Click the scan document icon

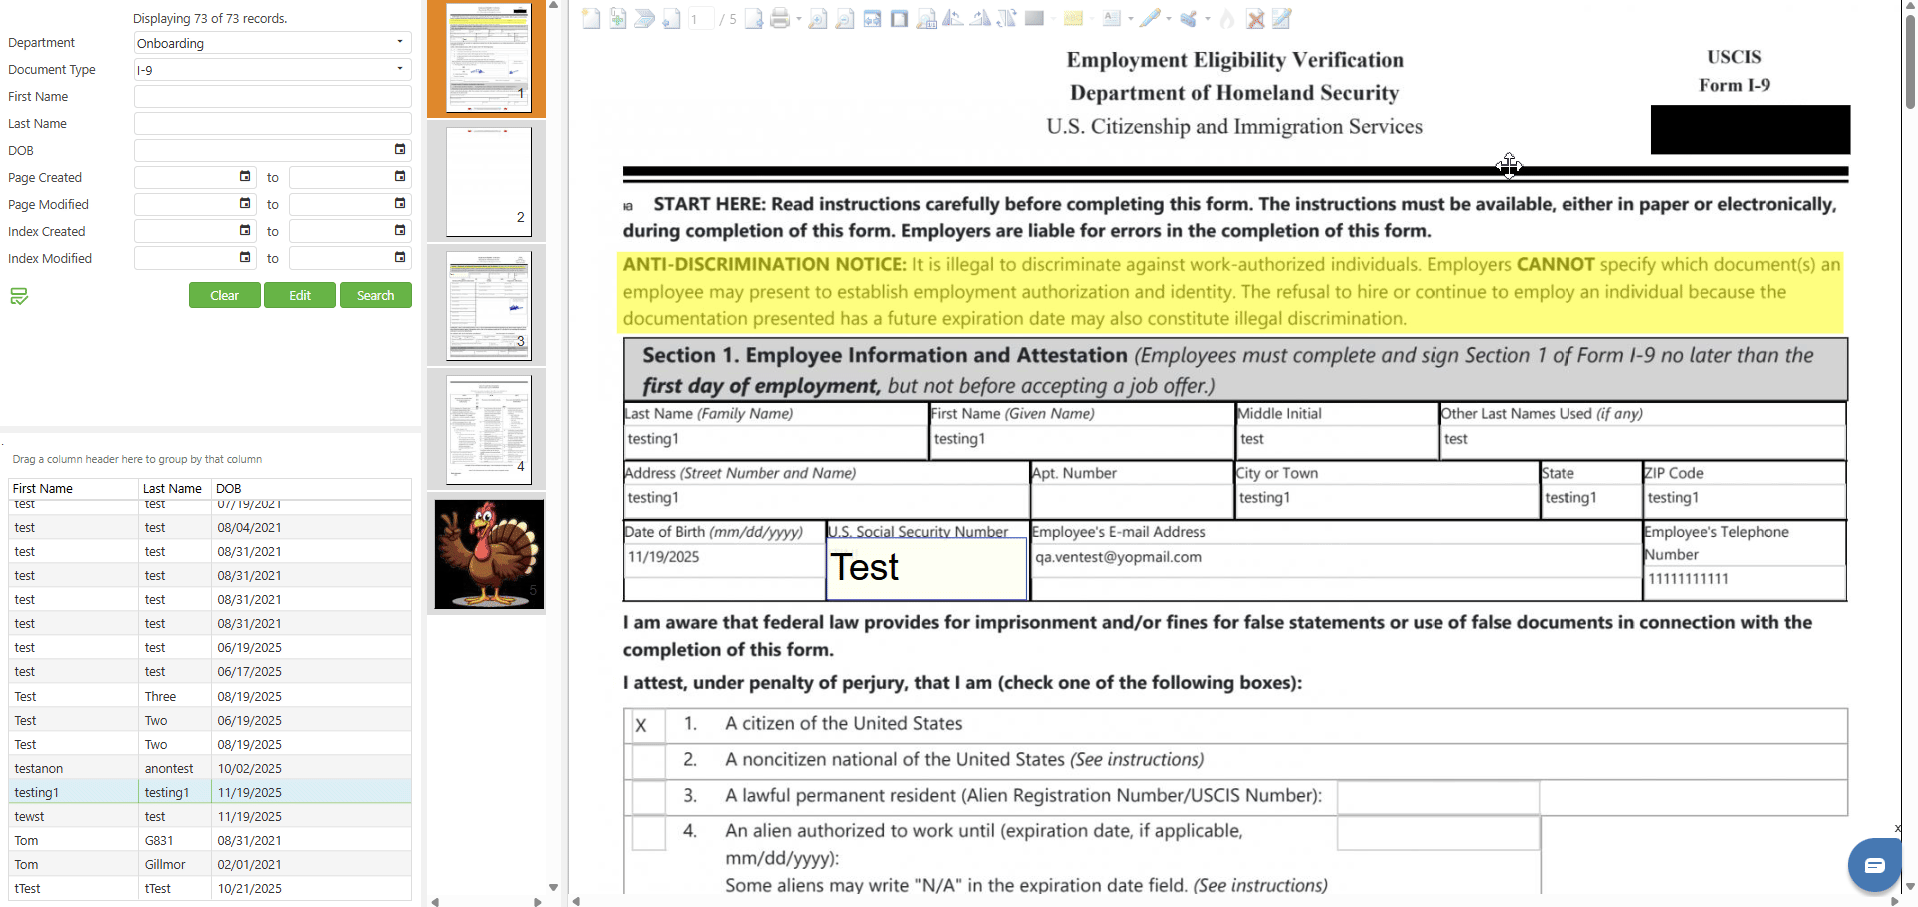(x=644, y=18)
